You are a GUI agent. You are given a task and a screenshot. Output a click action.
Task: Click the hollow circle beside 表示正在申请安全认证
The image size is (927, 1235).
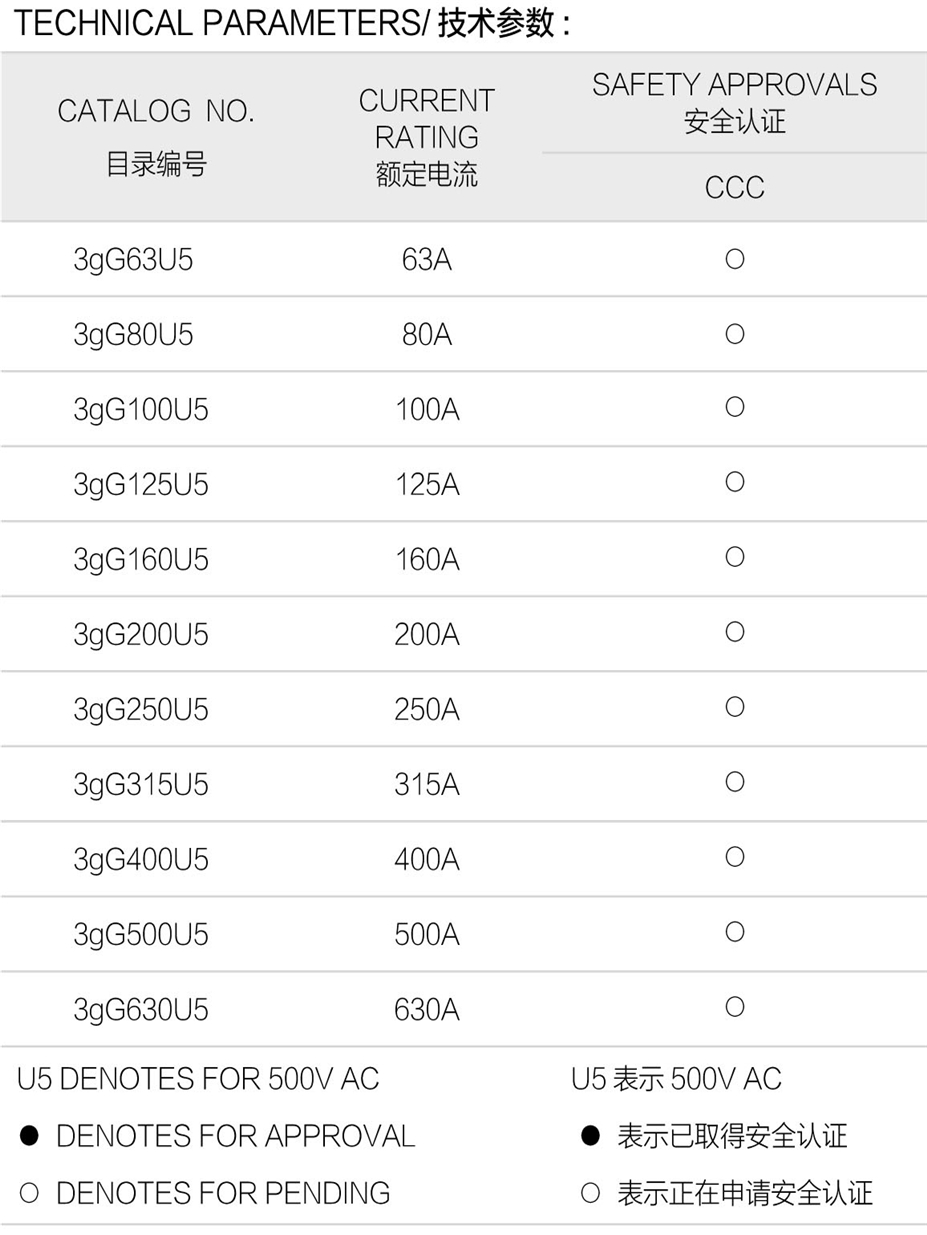pyautogui.click(x=590, y=1192)
